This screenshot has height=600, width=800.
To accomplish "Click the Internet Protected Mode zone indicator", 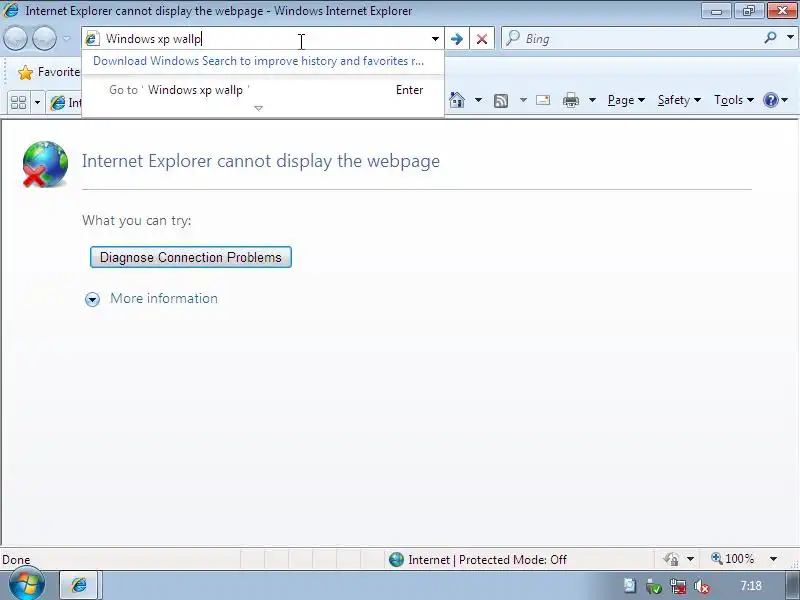I will [477, 560].
